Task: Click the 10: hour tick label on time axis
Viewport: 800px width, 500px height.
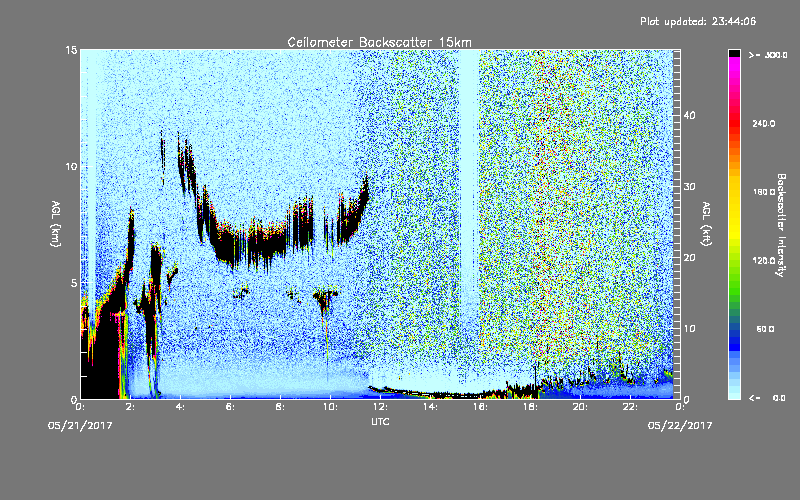Action: coord(330,407)
